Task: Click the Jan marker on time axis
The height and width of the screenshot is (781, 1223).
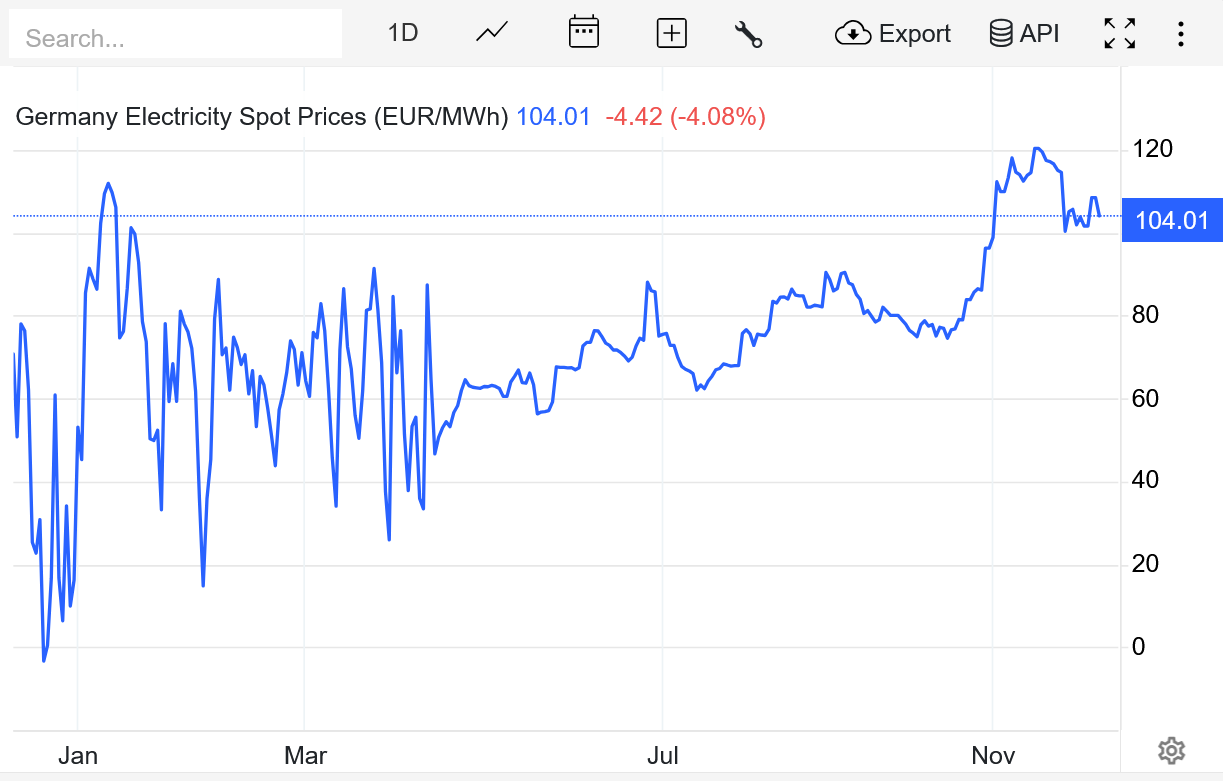Action: (x=78, y=756)
